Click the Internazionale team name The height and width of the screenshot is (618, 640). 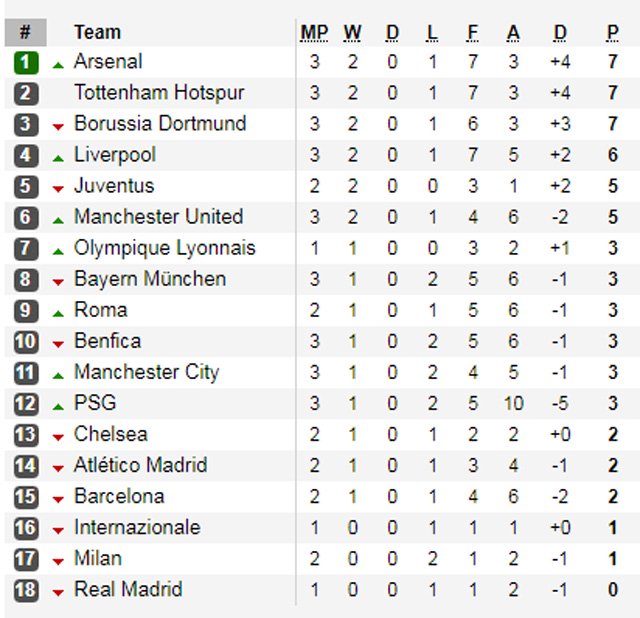[x=137, y=527]
